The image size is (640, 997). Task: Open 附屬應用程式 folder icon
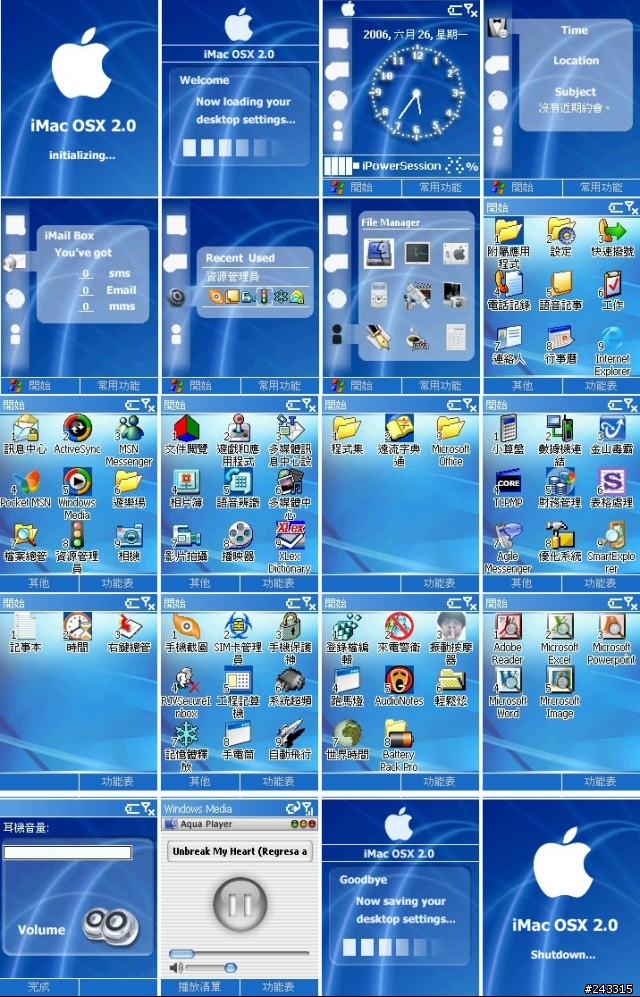(x=508, y=231)
